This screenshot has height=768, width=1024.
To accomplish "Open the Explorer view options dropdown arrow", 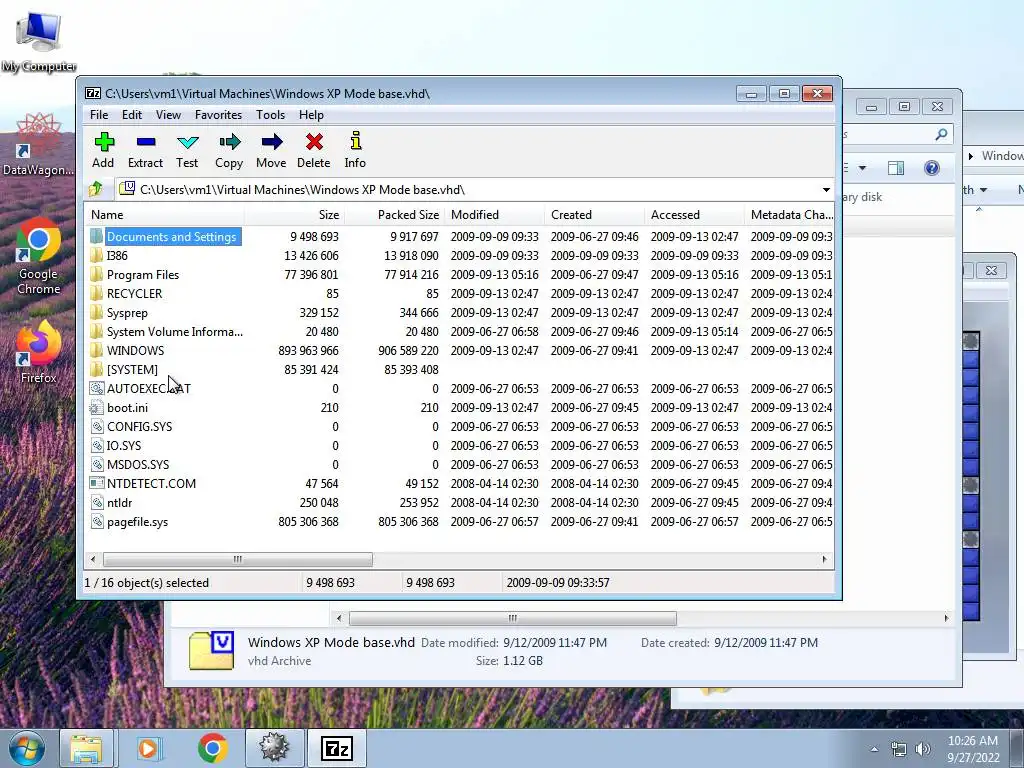I will (x=862, y=168).
